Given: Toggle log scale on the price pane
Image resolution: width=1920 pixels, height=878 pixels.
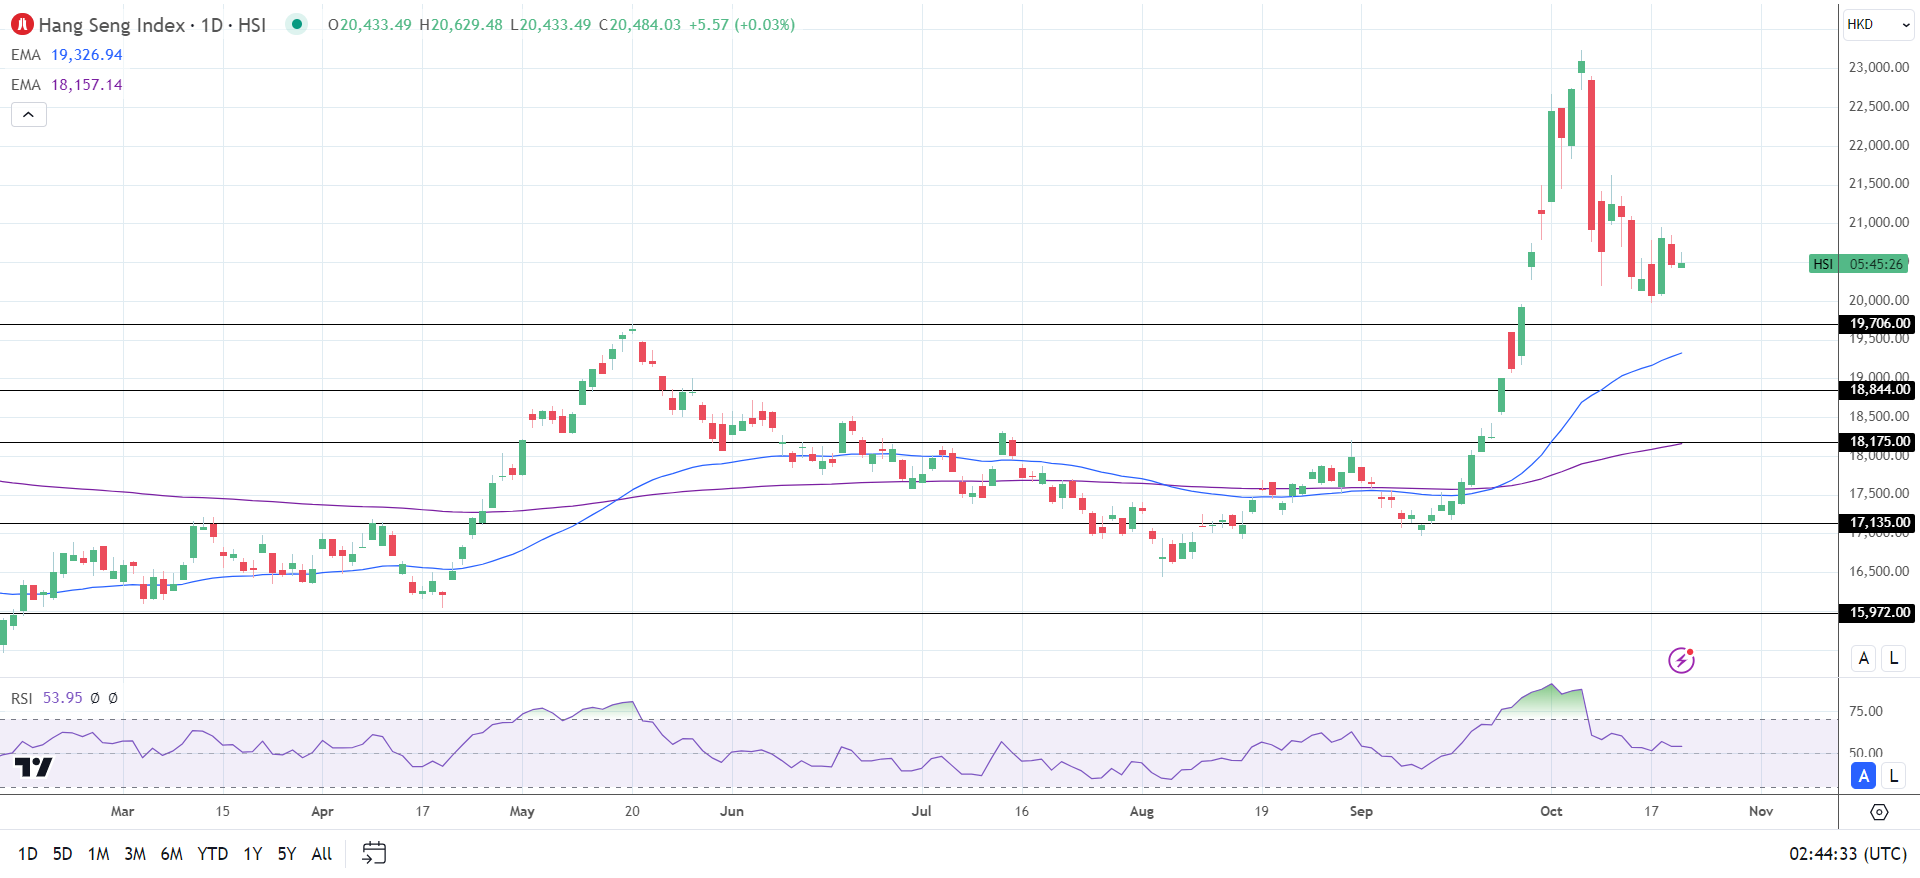Looking at the screenshot, I should 1893,658.
